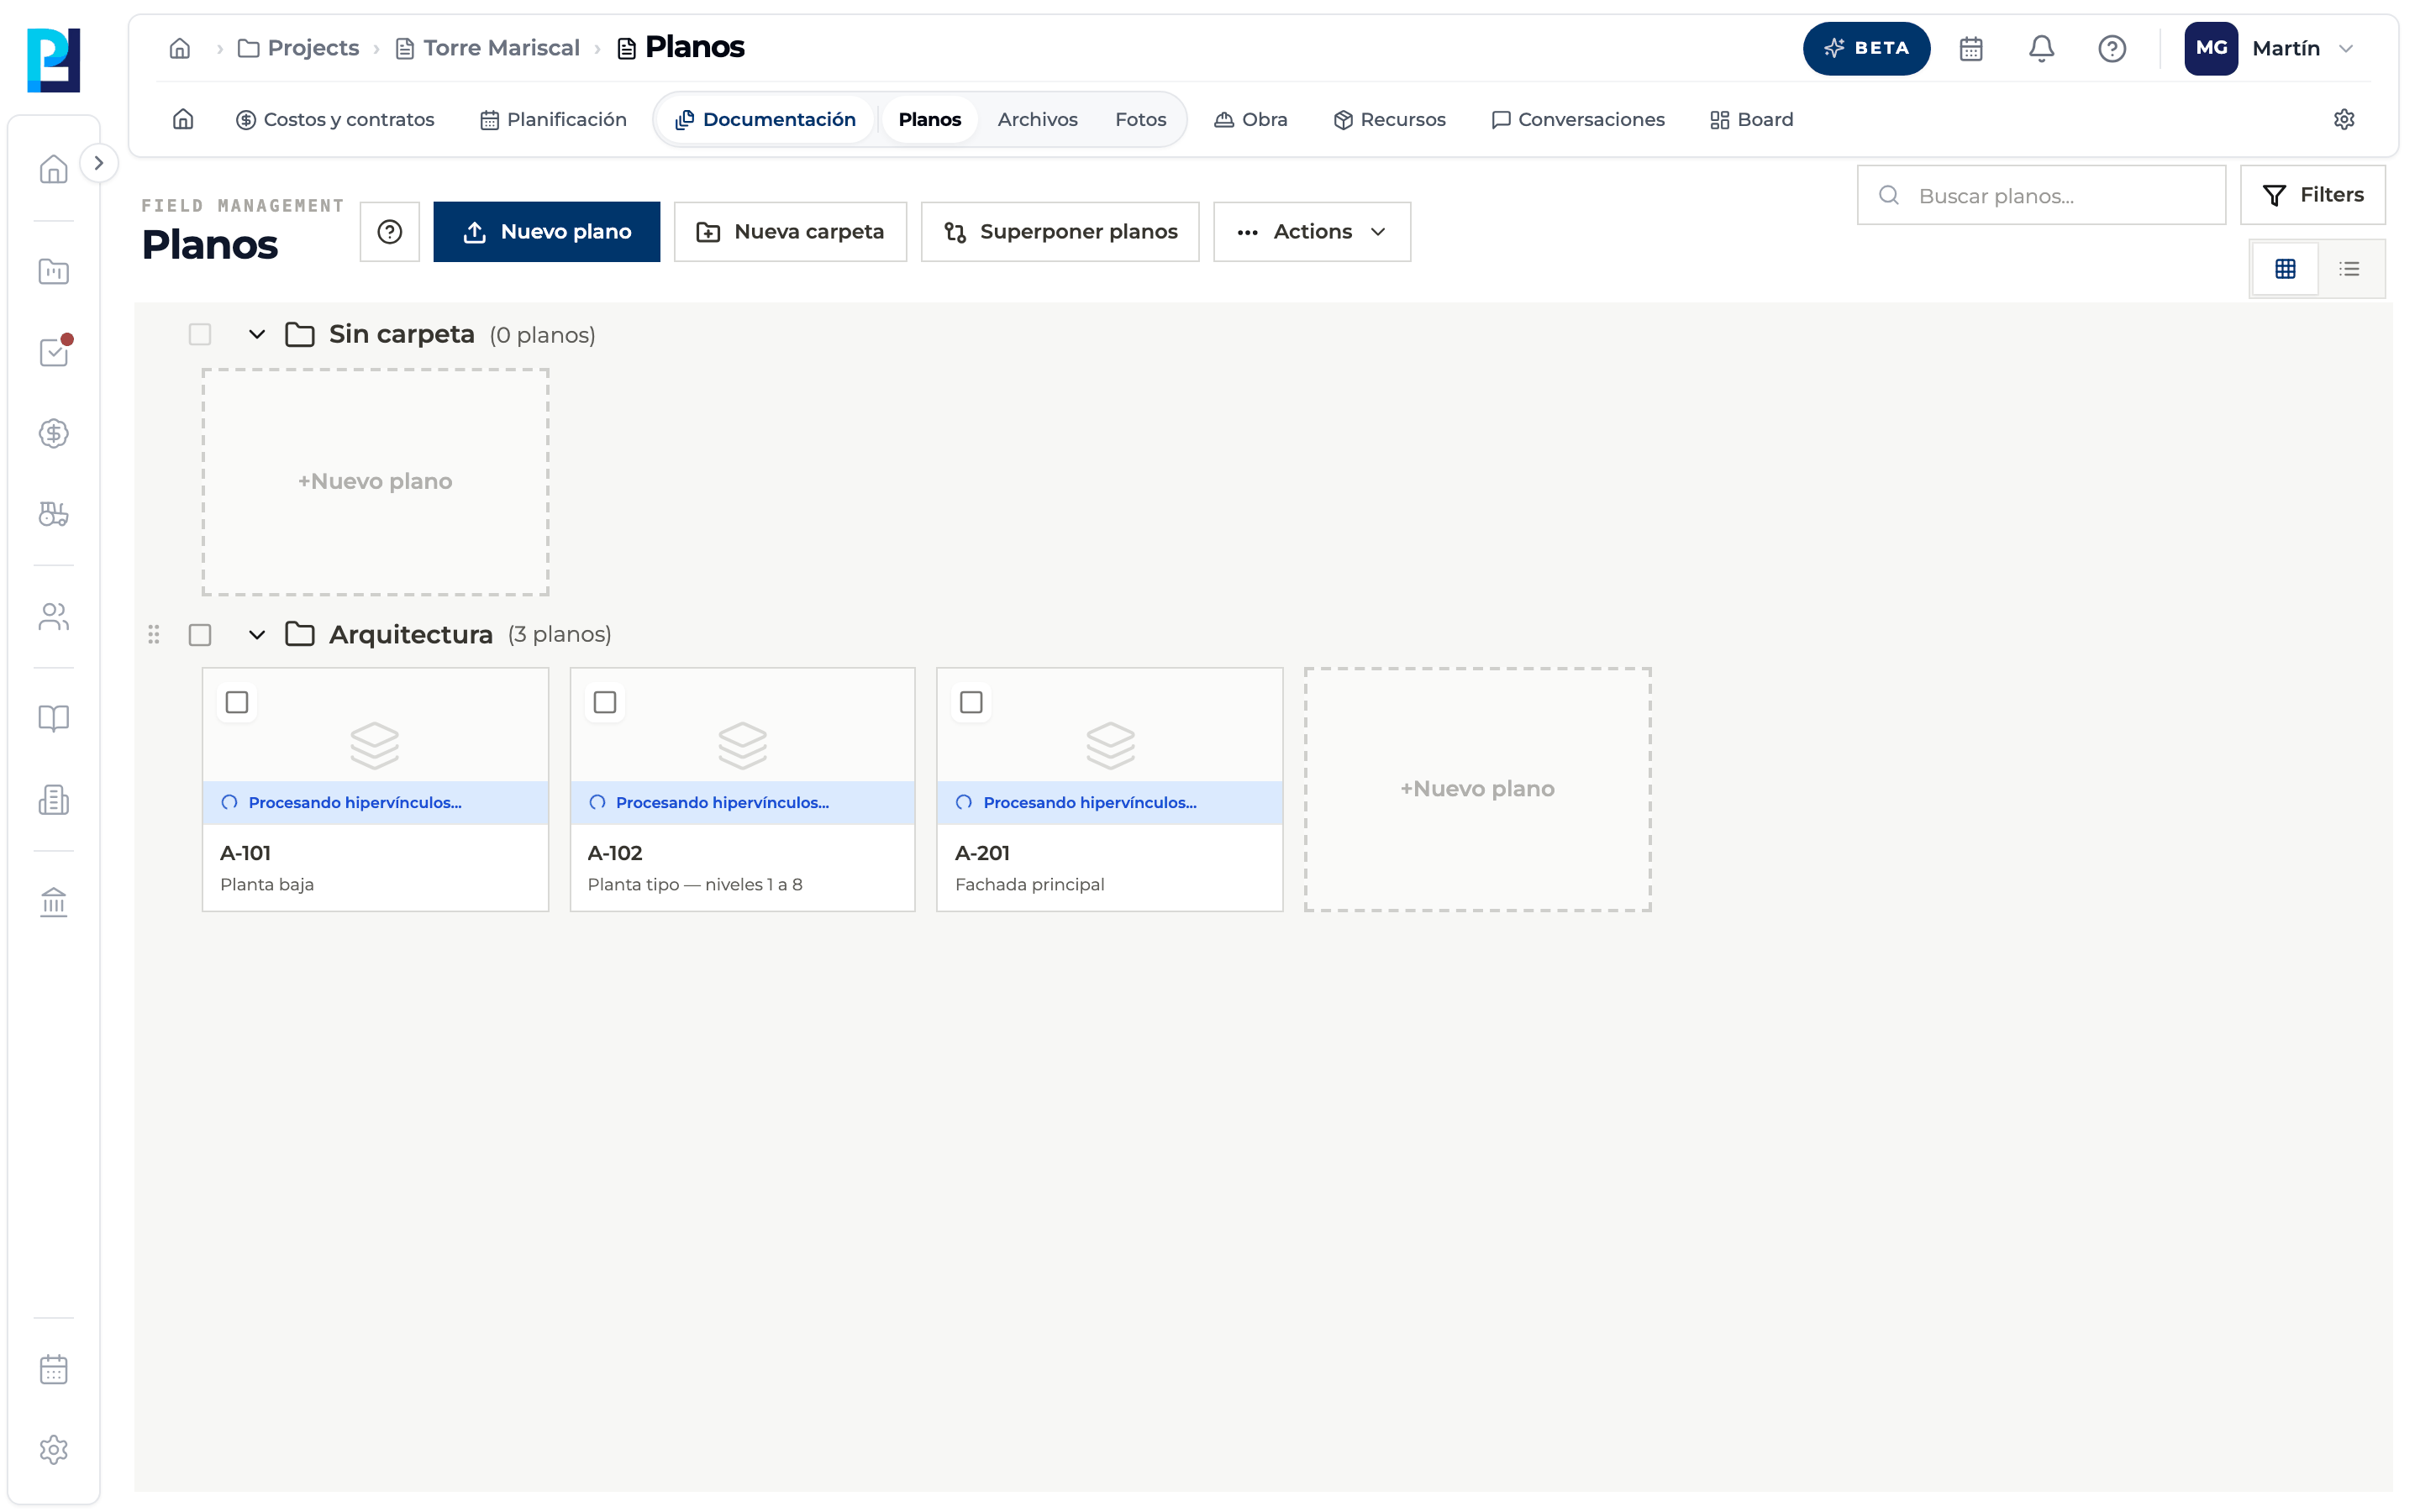Viewport: 2420px width, 1512px height.
Task: Open sidebar equipment tractor icon
Action: [x=54, y=514]
